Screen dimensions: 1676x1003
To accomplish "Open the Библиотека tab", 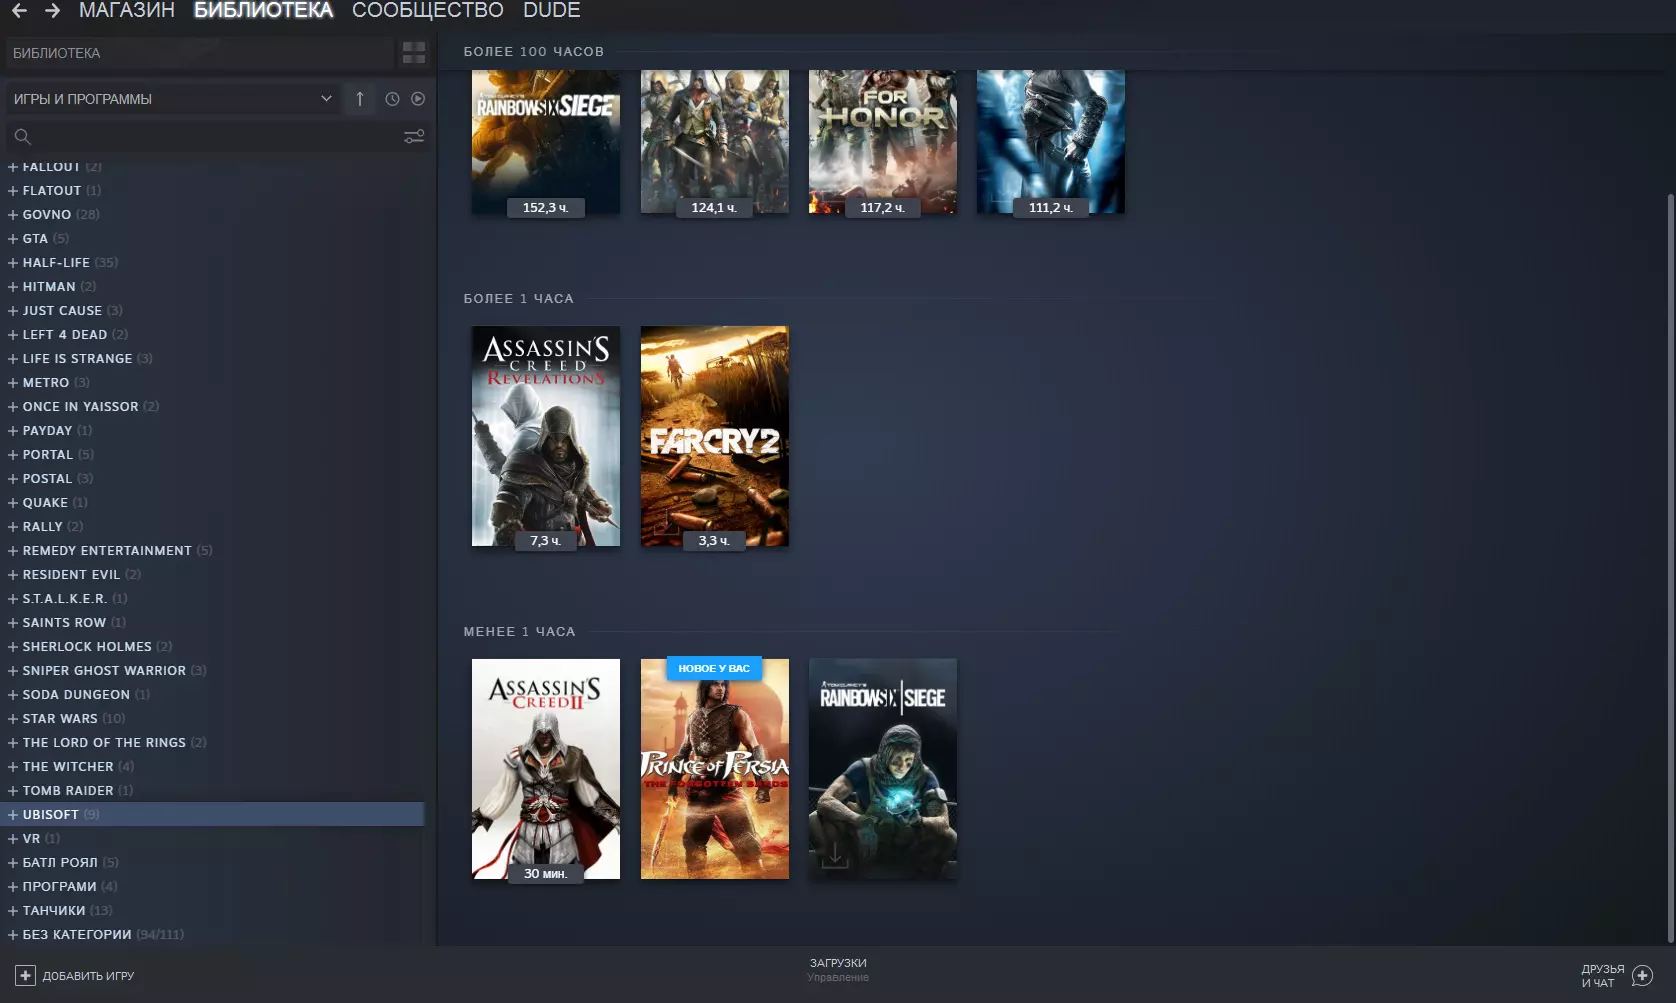I will tap(263, 10).
